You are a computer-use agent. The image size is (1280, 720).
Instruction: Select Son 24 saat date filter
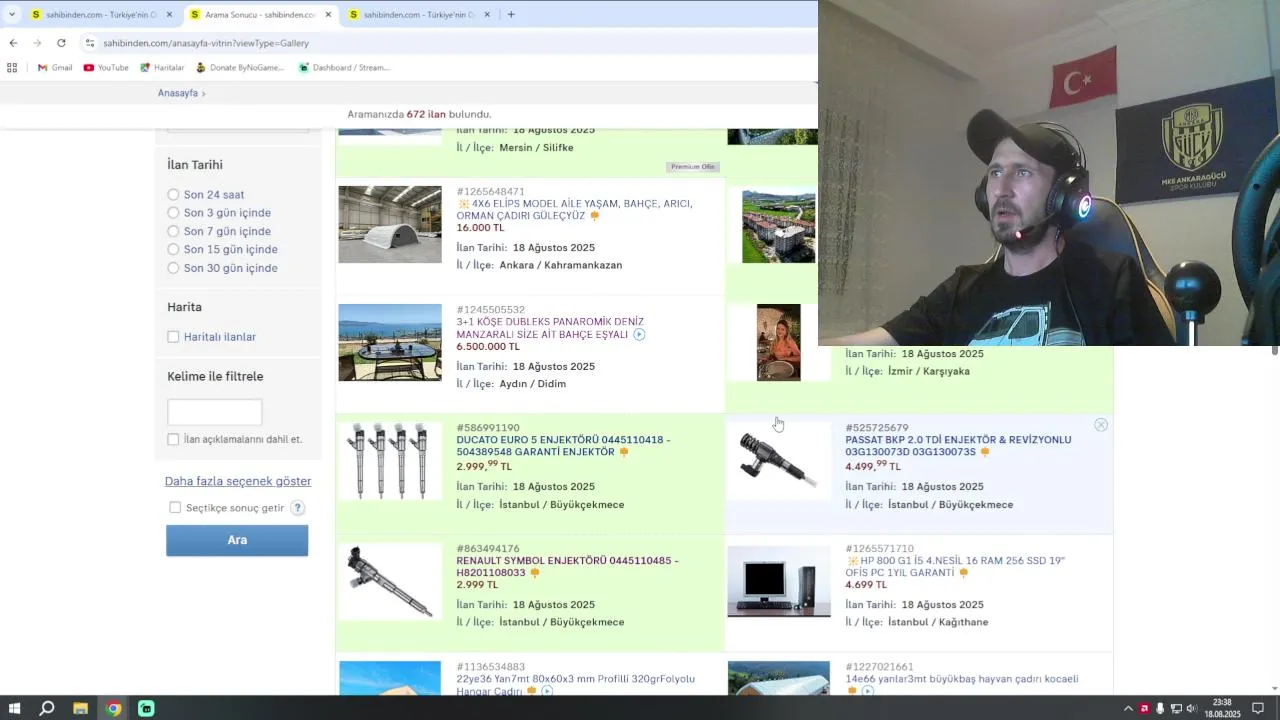(x=173, y=195)
